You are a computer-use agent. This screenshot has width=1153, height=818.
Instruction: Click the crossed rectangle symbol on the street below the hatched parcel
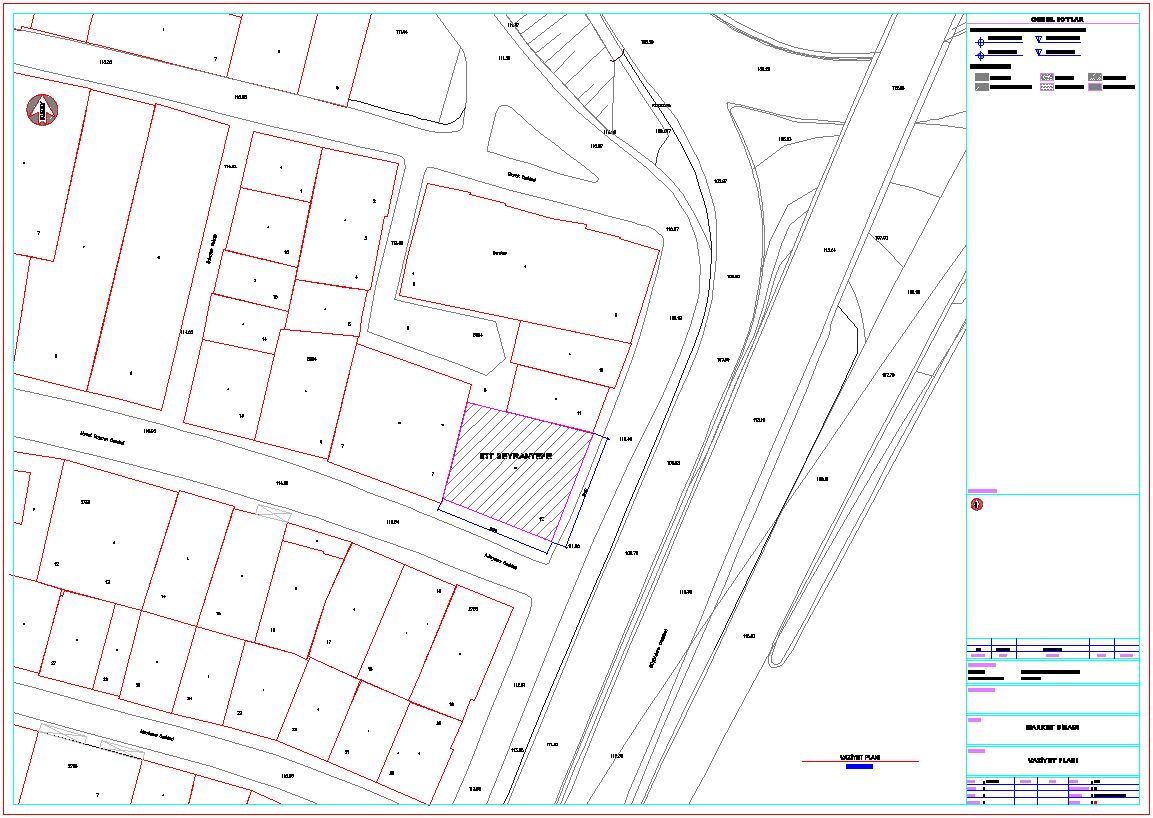[273, 512]
